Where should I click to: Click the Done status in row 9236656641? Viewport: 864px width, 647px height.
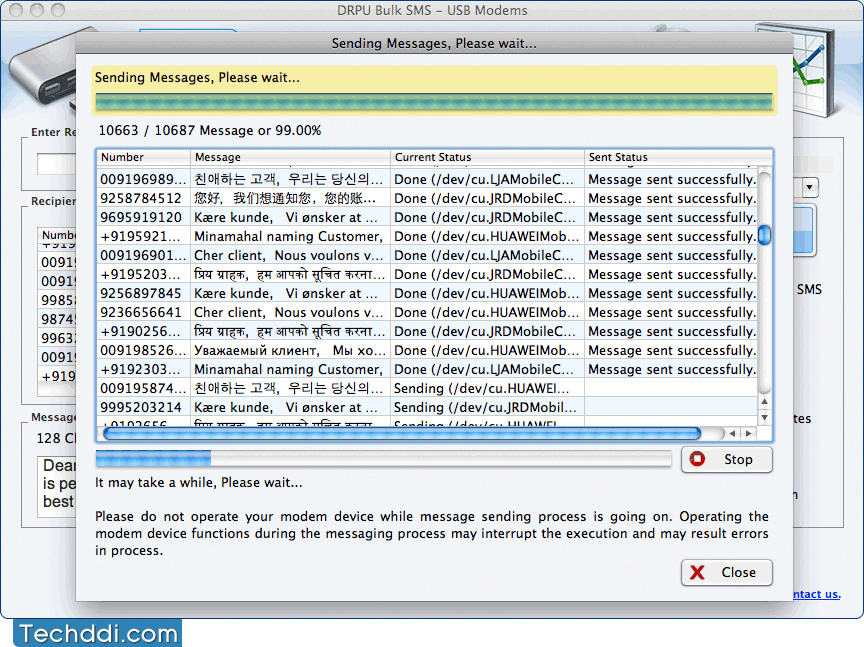487,312
